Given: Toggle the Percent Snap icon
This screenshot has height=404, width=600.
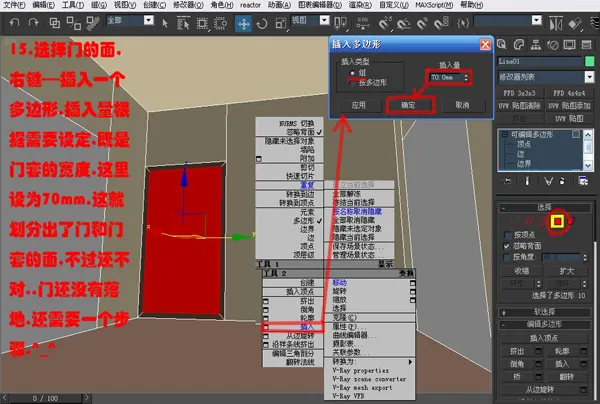Looking at the screenshot, I should click(422, 24).
